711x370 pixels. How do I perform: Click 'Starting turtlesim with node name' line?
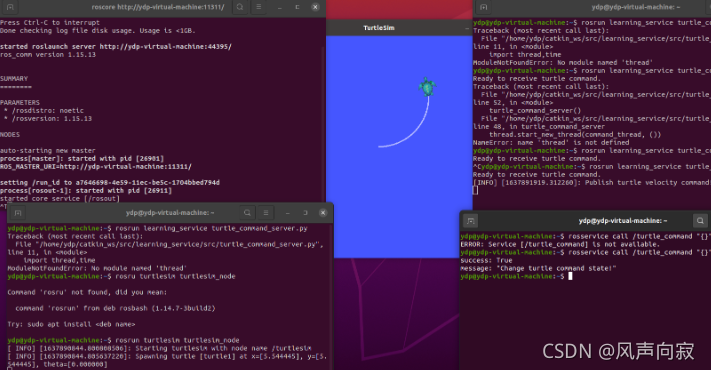tap(160, 349)
